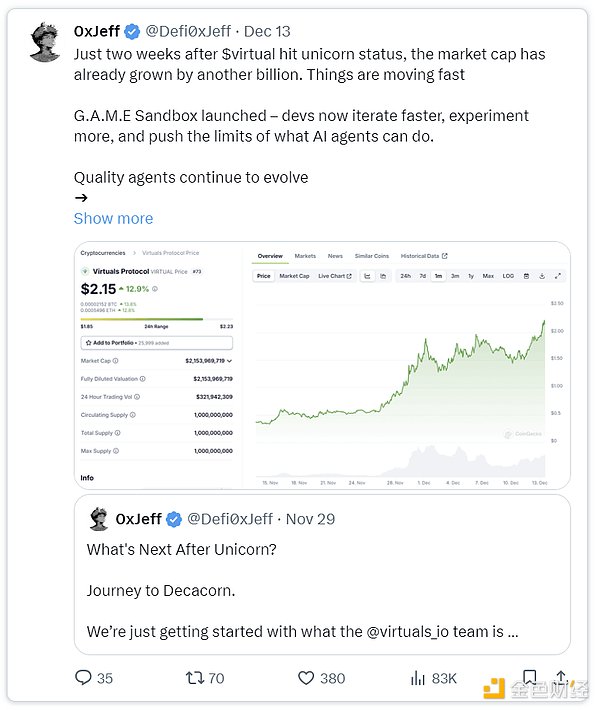Screen dimensions: 600x710
Task: Open quoted tweet author's avatar
Action: (x=99, y=519)
